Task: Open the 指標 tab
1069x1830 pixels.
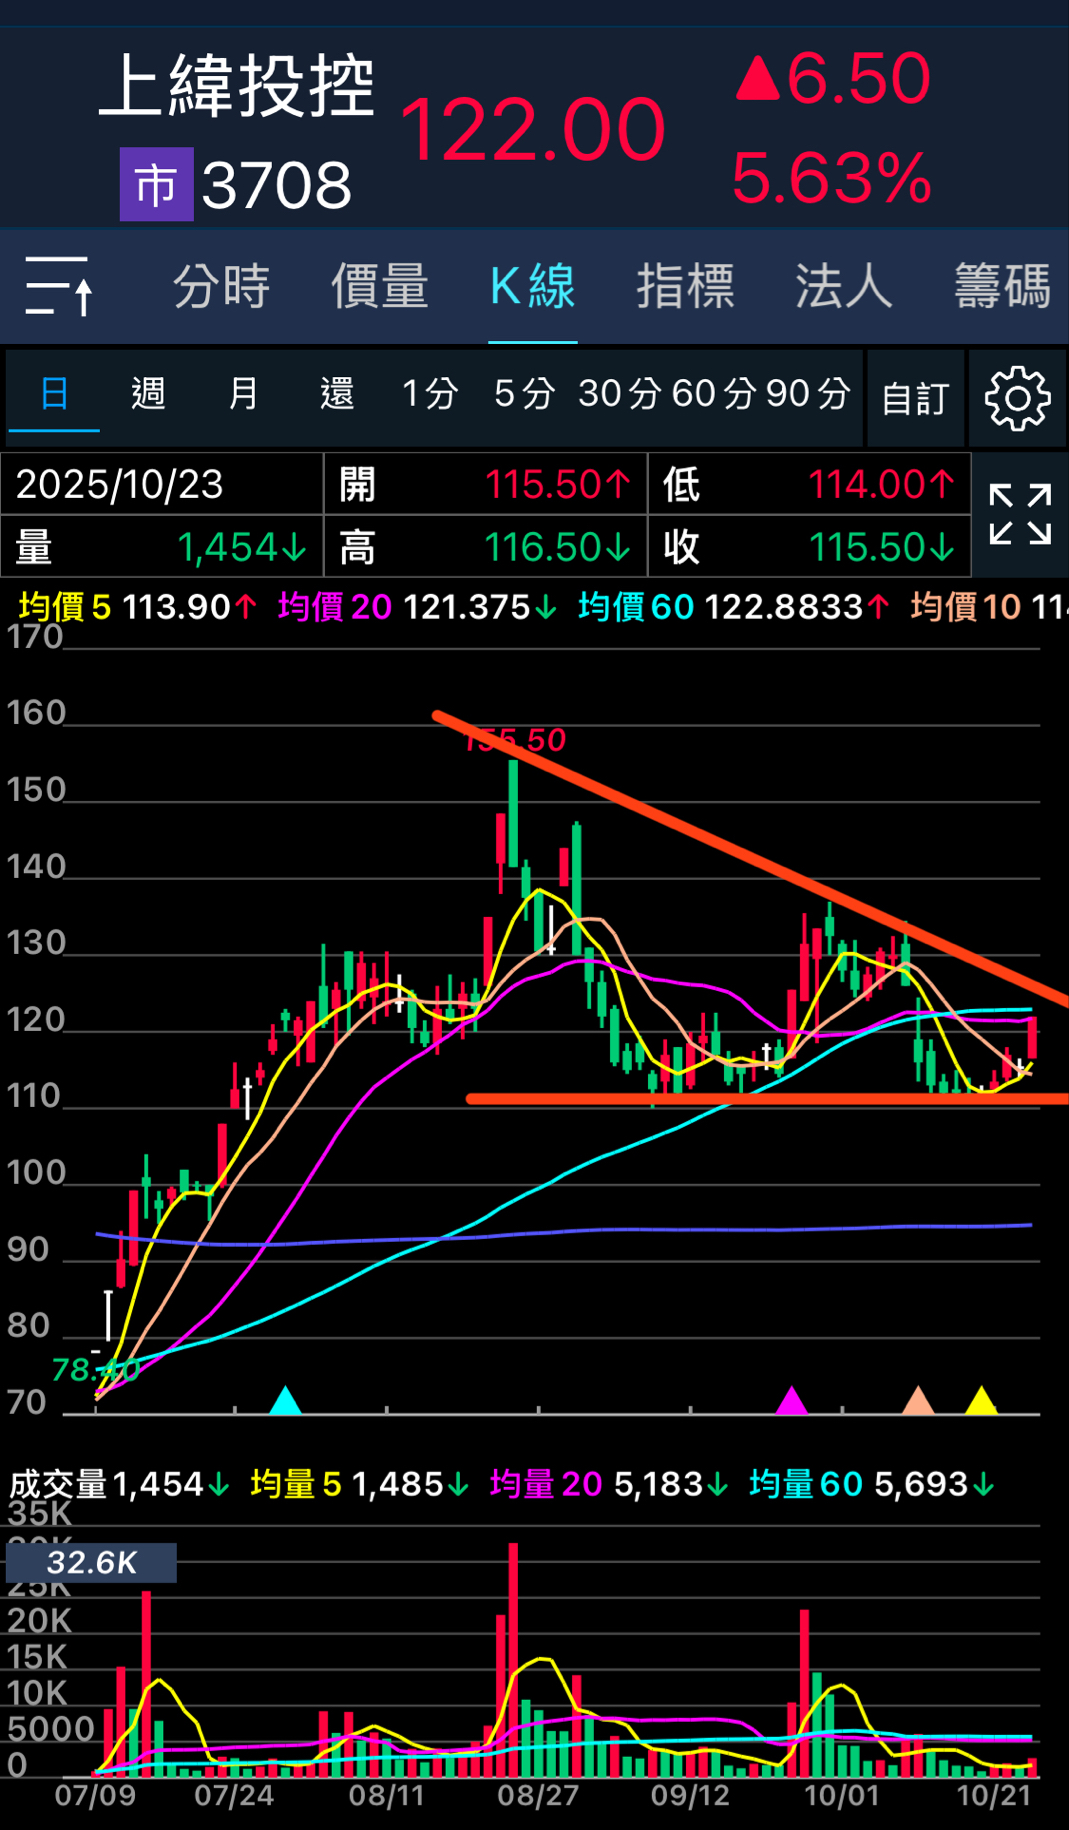Action: pyautogui.click(x=686, y=287)
